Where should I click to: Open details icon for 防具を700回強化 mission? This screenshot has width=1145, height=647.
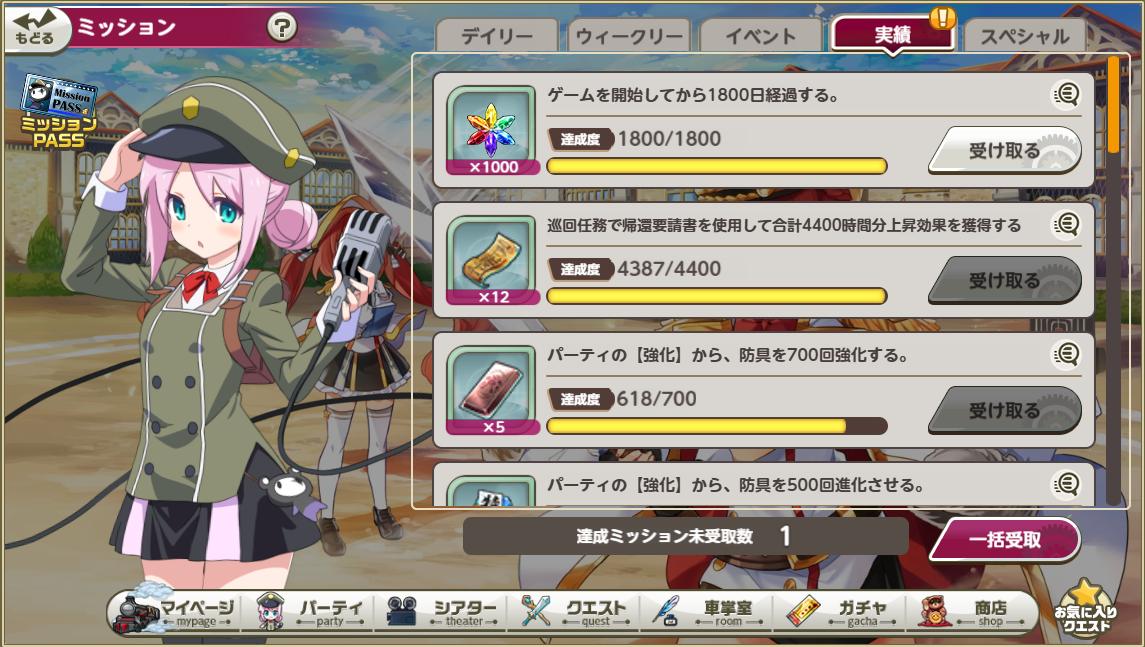click(x=1066, y=355)
